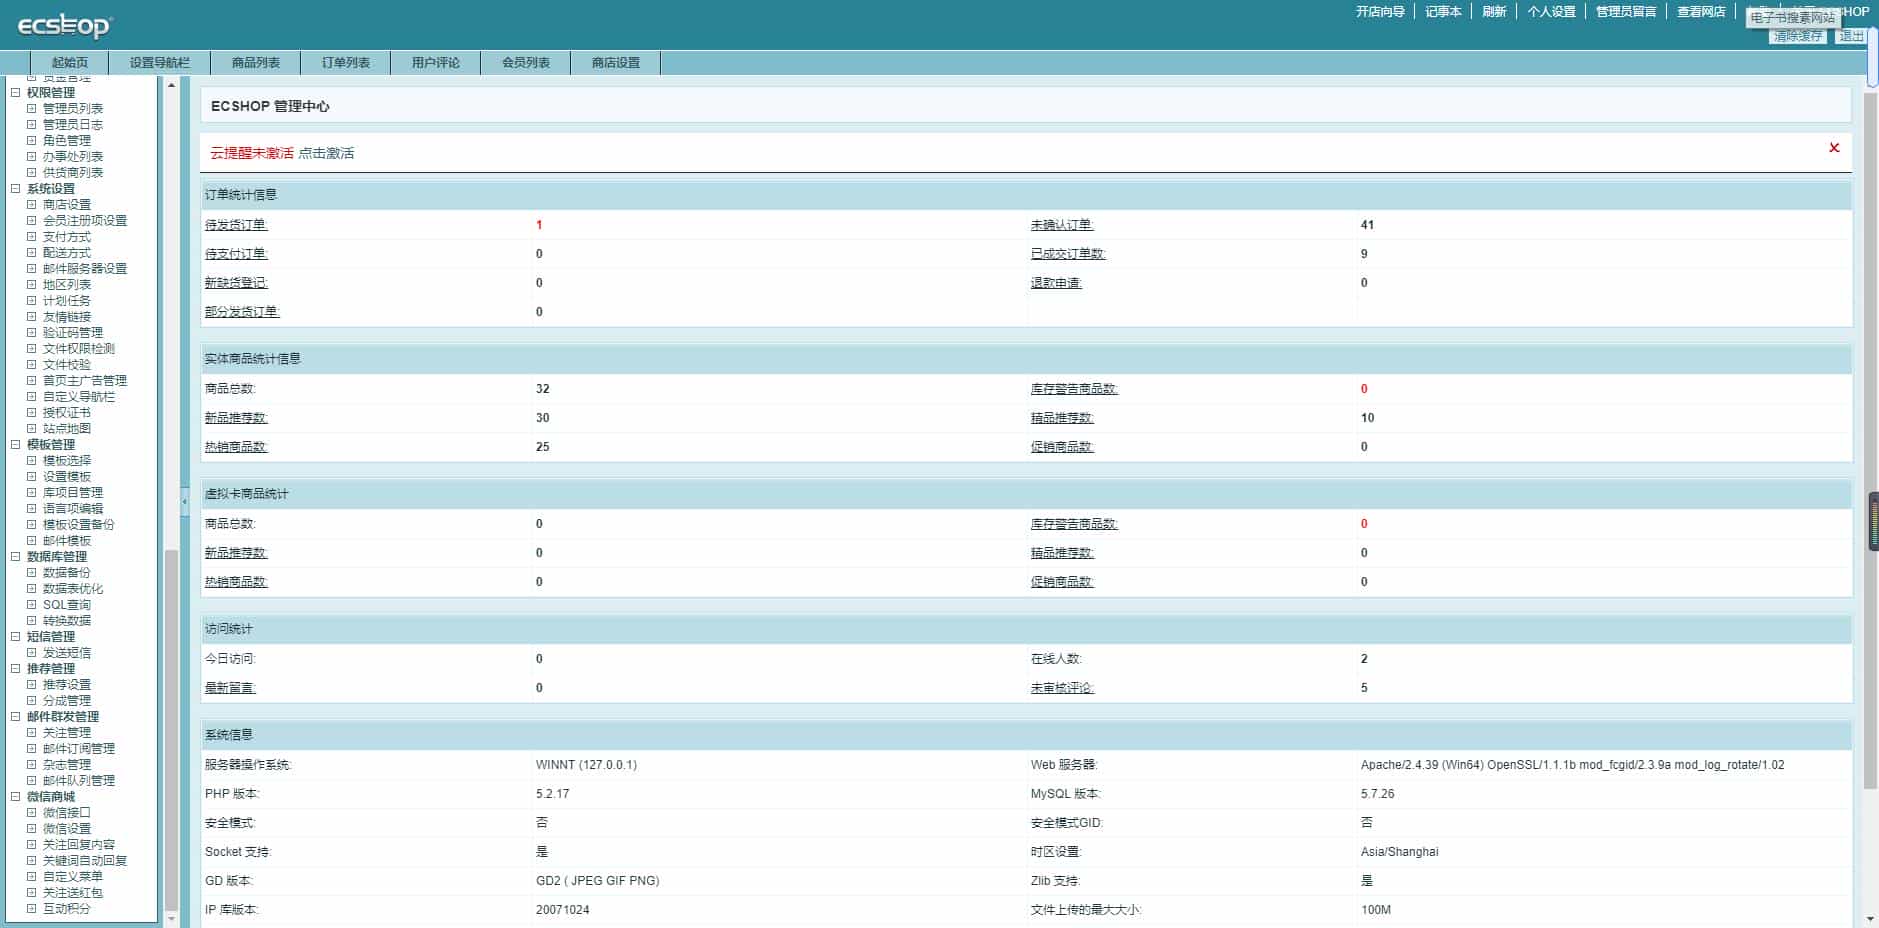Image resolution: width=1879 pixels, height=928 pixels.
Task: Click the icon beside 授权证书 in sidebar
Action: pos(31,413)
